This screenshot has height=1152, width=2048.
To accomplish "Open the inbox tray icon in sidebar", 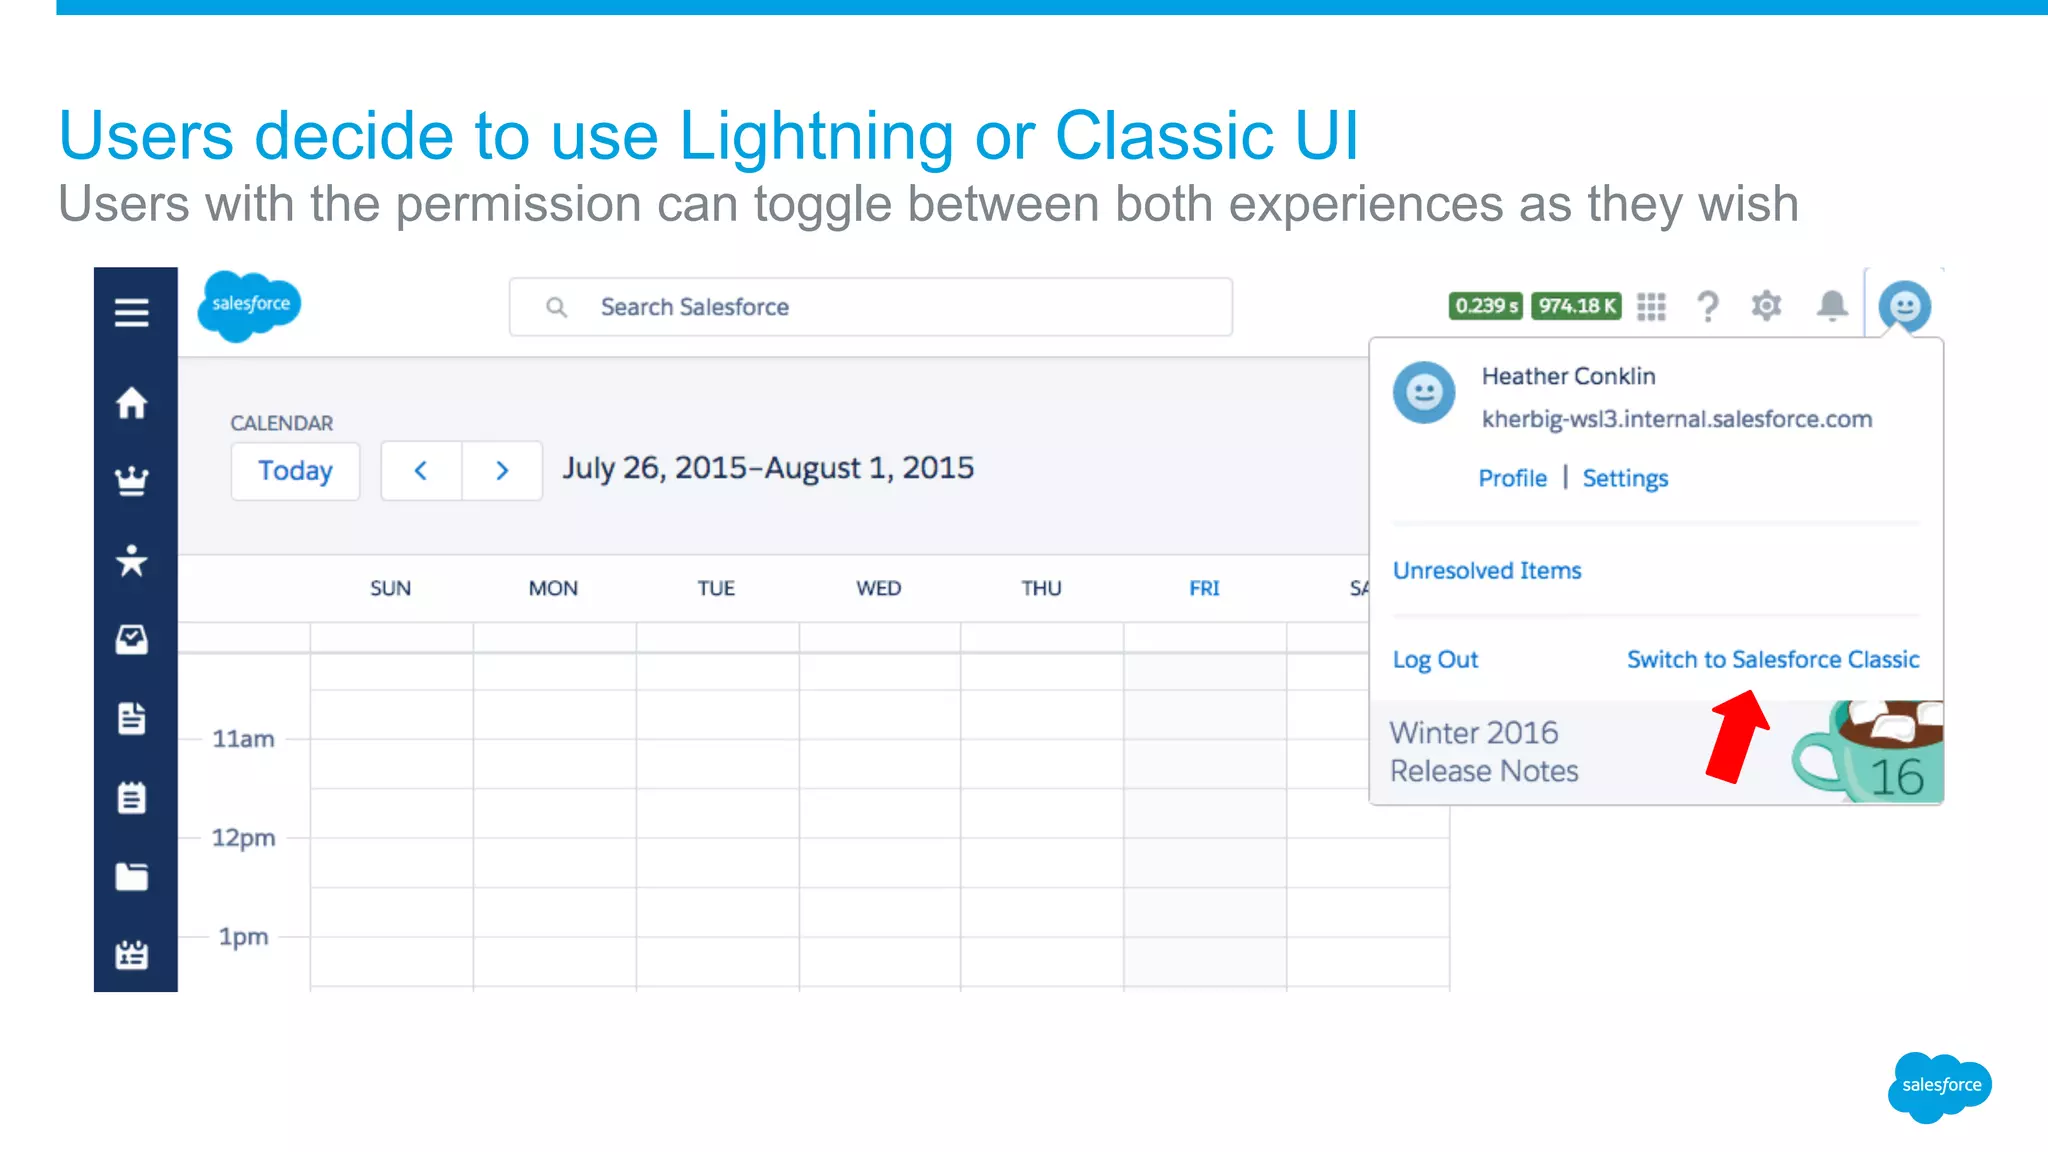I will (131, 640).
